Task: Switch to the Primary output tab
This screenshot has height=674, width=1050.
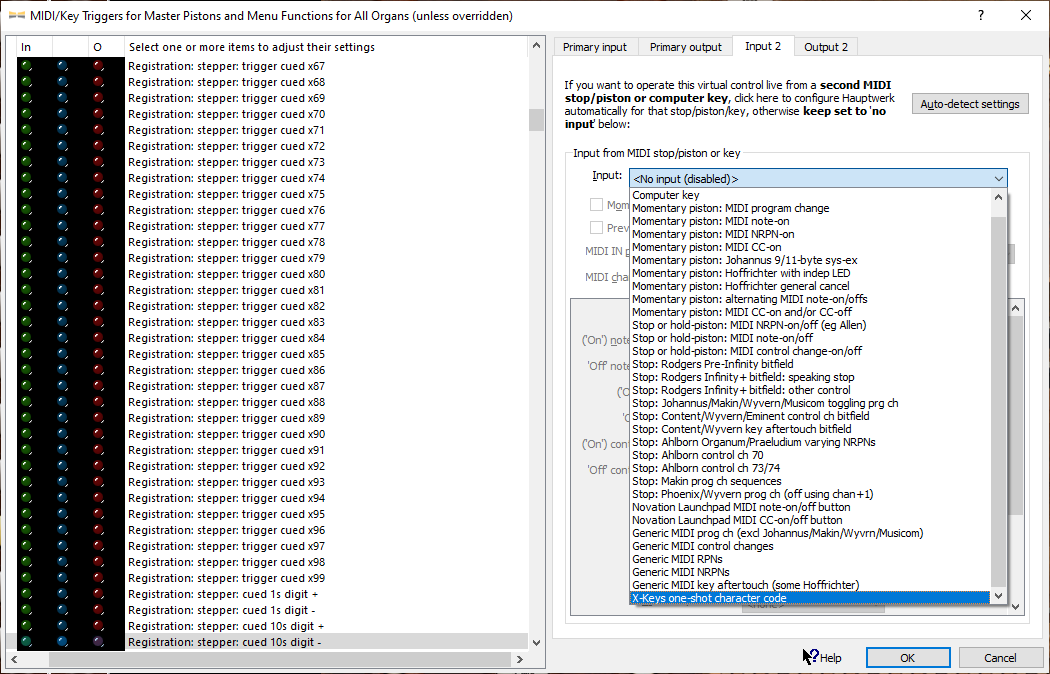Action: pyautogui.click(x=685, y=47)
